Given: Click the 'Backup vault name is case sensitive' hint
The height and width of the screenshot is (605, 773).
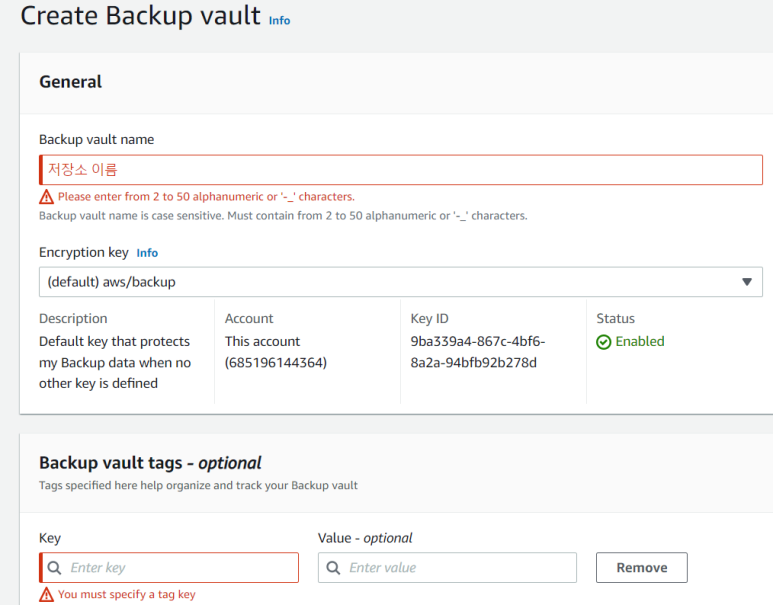Looking at the screenshot, I should coord(283,216).
